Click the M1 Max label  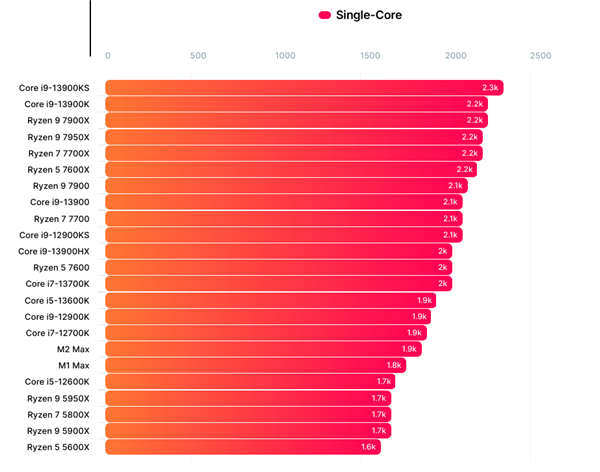pos(73,366)
